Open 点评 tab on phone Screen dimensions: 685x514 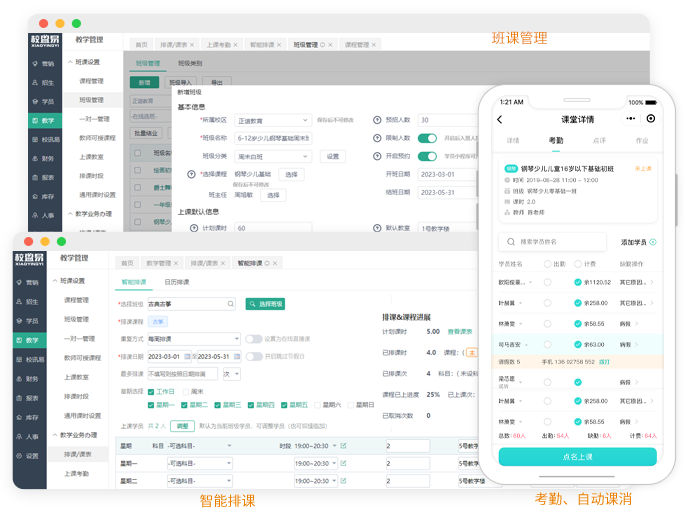coord(599,140)
